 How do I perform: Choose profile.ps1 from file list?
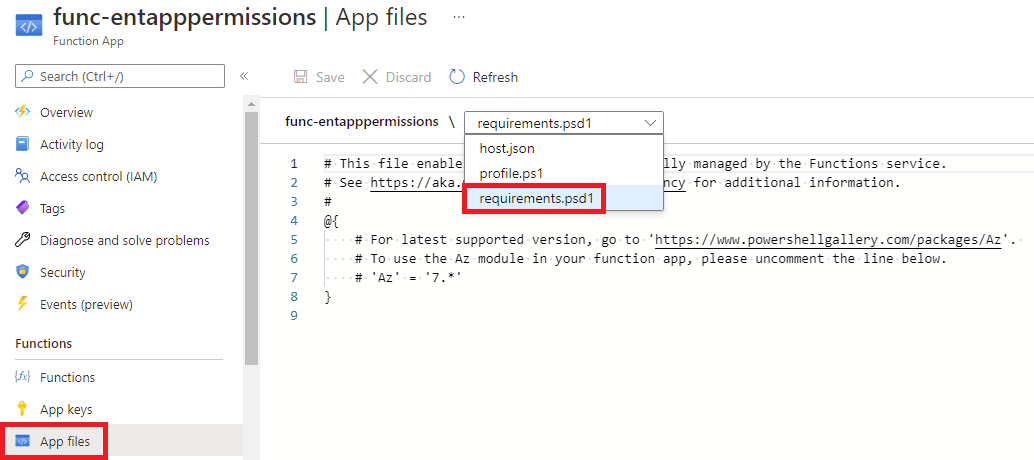coord(564,173)
